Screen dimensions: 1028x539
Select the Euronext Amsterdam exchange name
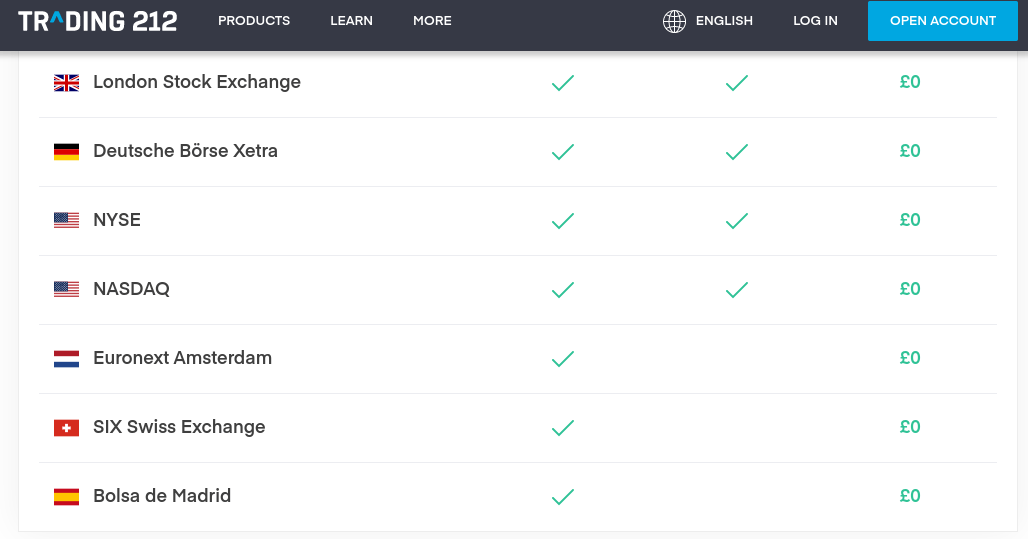pos(182,358)
